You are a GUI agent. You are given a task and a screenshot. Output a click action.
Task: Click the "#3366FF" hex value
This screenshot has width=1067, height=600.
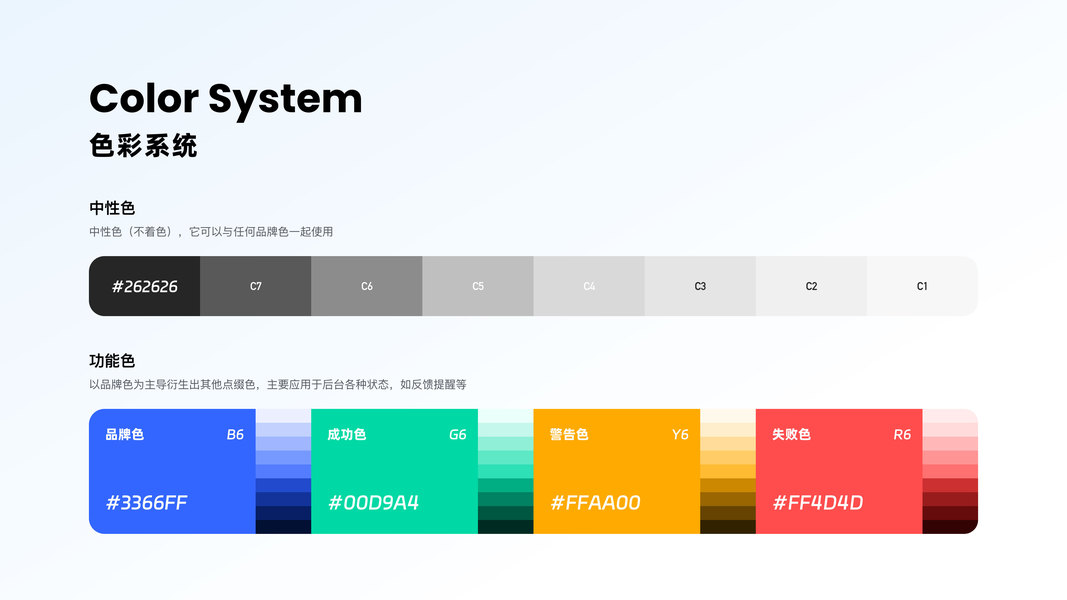point(146,503)
